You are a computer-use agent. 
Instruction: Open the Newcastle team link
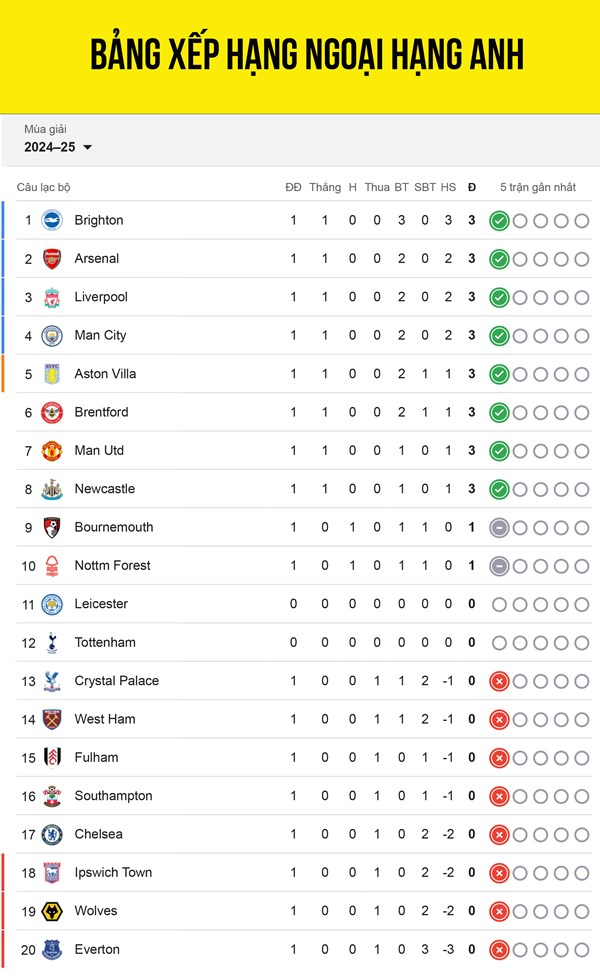104,489
